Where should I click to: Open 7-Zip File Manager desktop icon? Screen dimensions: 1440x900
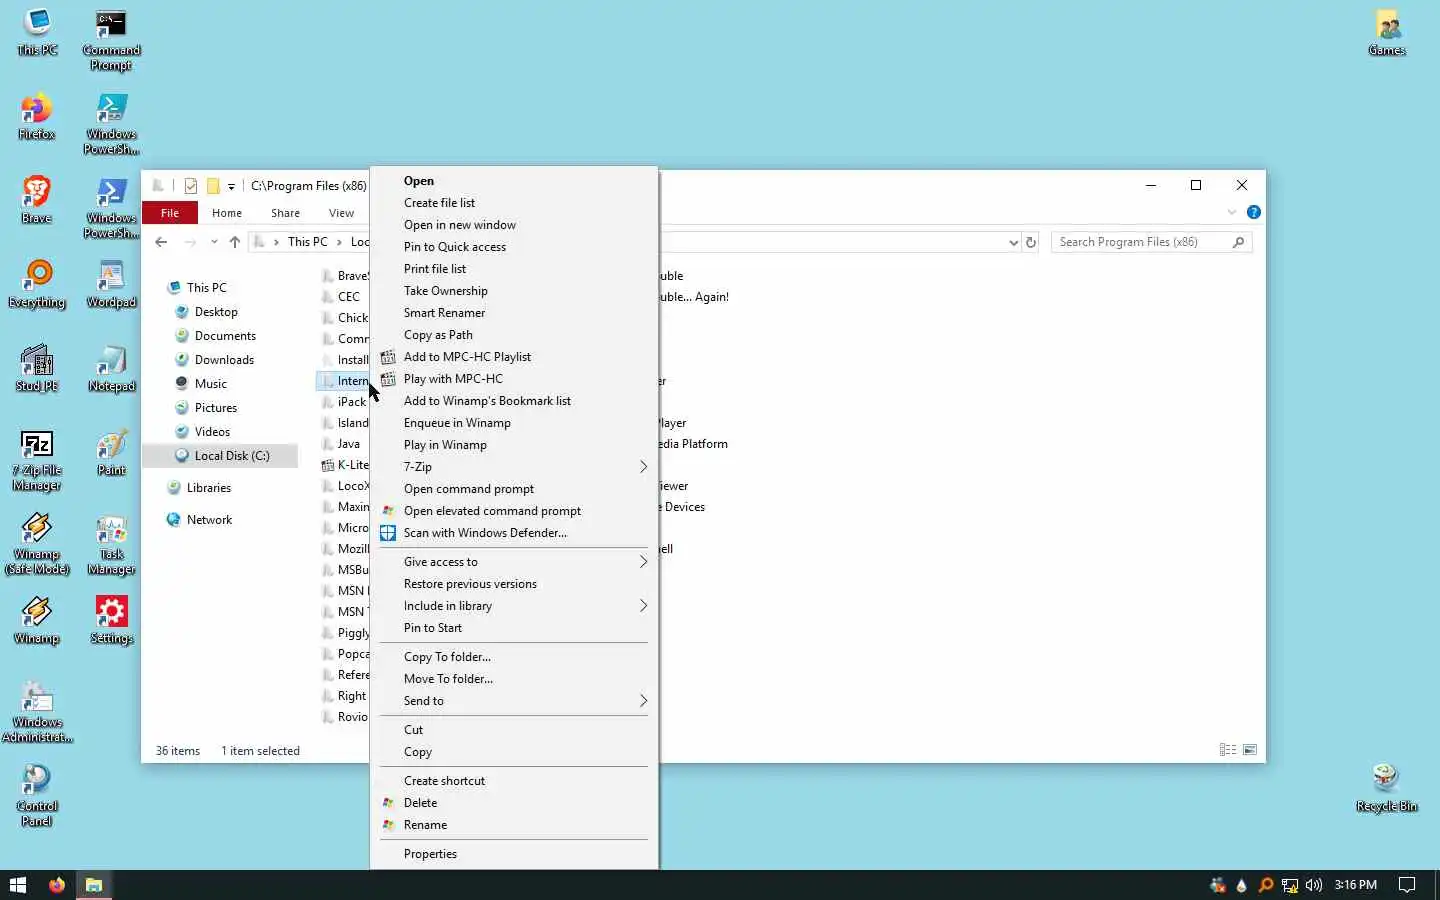37,460
